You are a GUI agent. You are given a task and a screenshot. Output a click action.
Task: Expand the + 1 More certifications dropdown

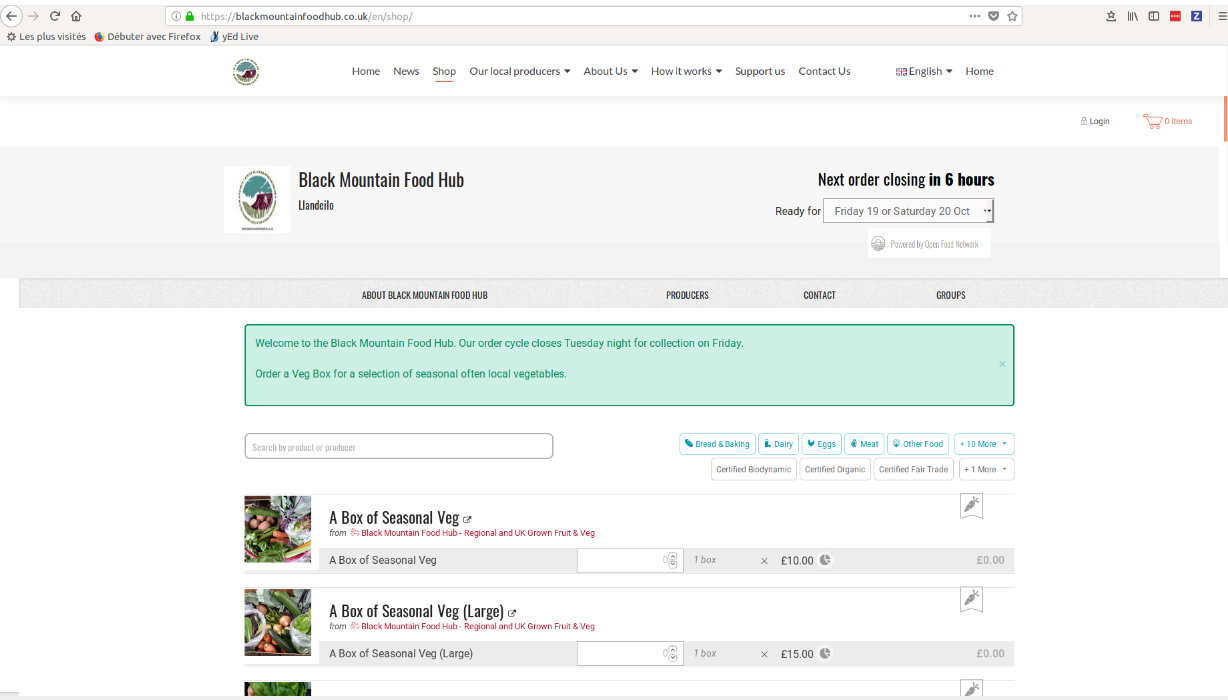(x=986, y=469)
